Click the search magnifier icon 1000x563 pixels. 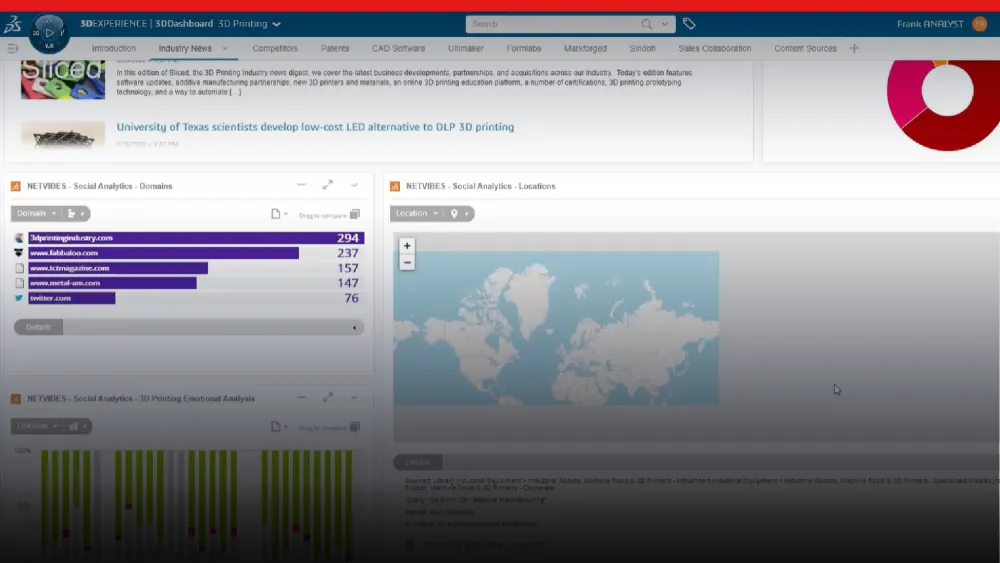click(x=647, y=24)
